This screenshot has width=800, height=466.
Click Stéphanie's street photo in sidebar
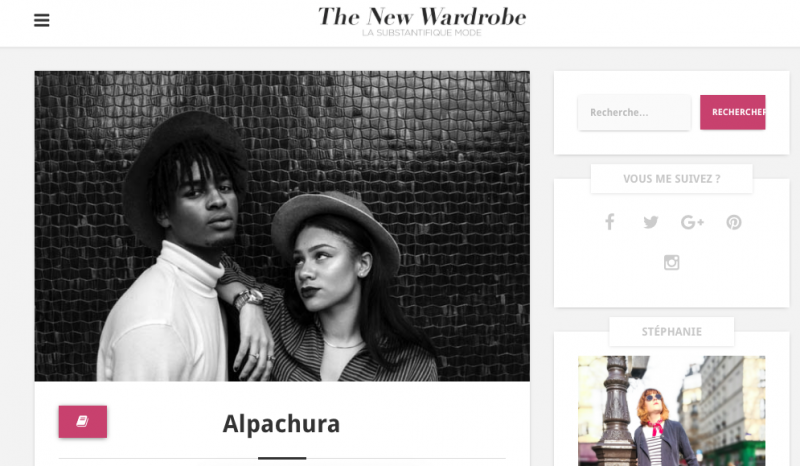tap(671, 411)
